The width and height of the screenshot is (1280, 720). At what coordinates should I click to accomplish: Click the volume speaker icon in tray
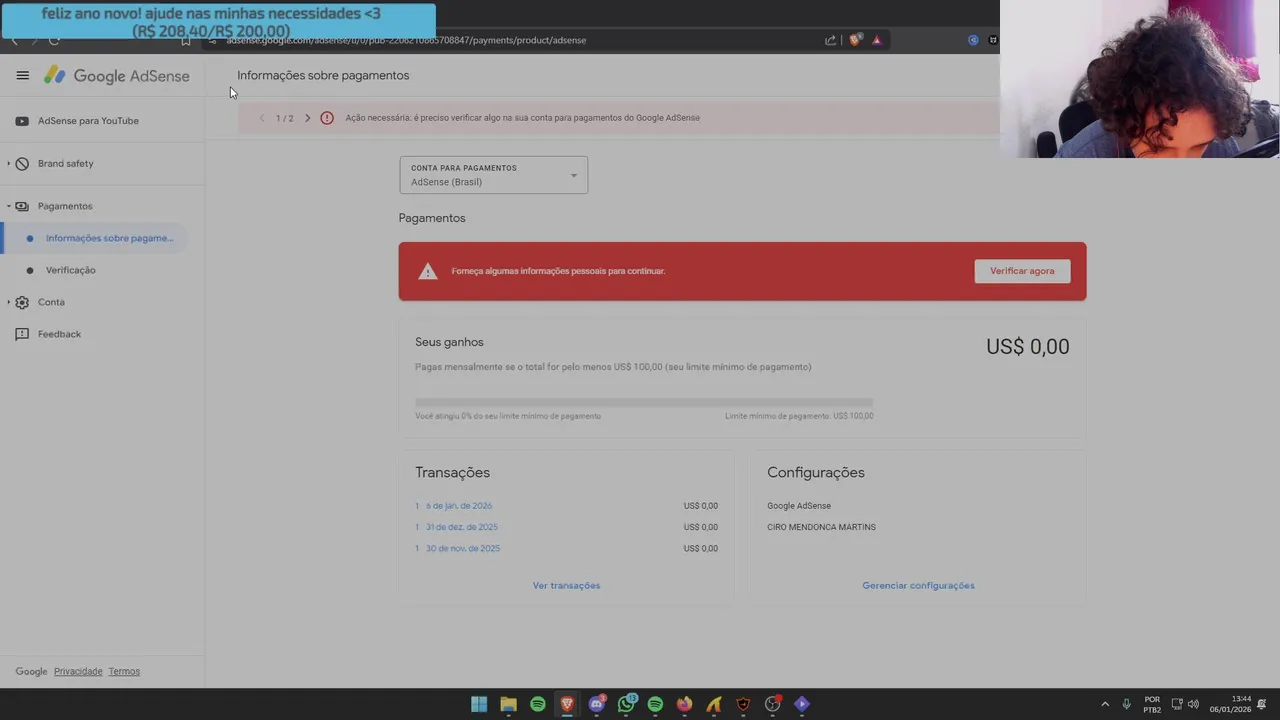(1193, 704)
